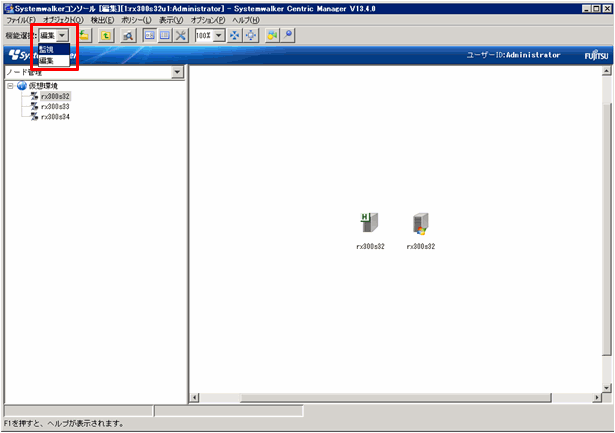Open the 検出(E) menu
615x433 pixels.
102,20
